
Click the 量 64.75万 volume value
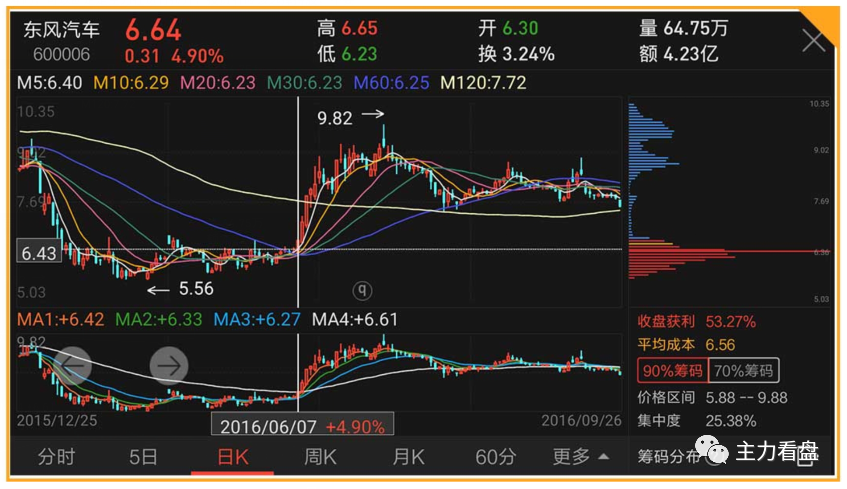coord(683,28)
